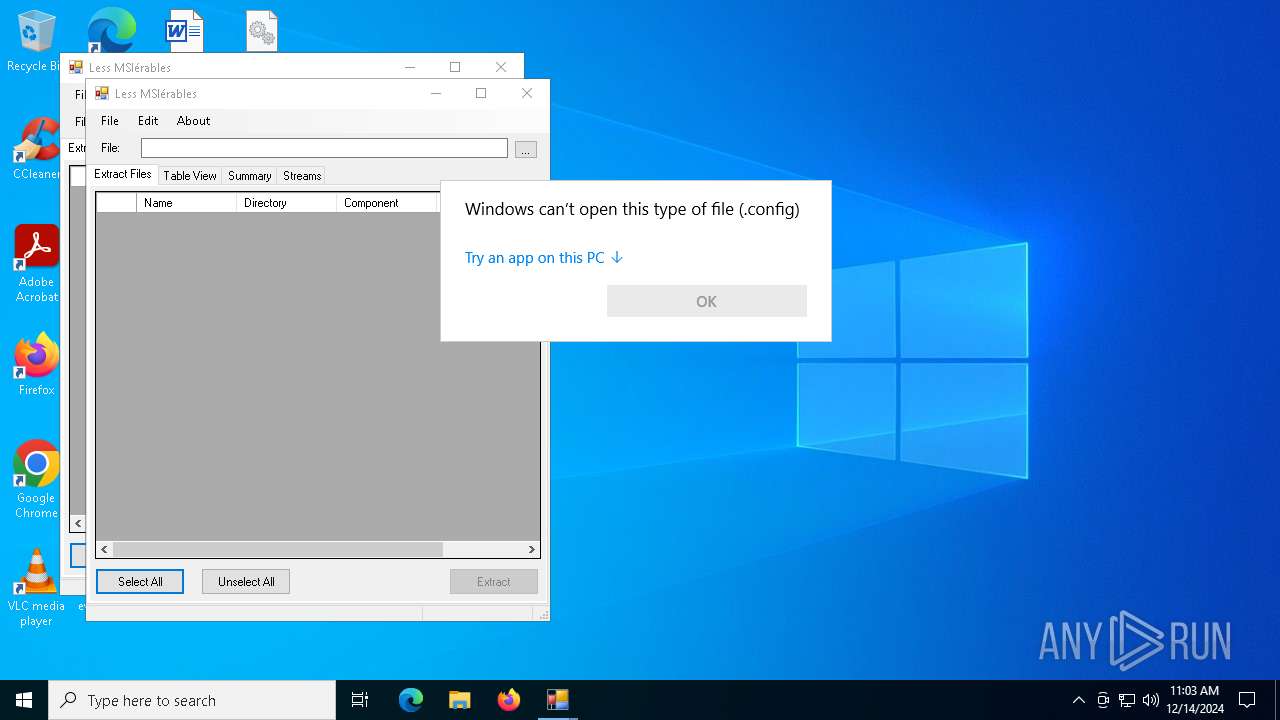Click the Select All button
1280x720 pixels.
[x=140, y=581]
